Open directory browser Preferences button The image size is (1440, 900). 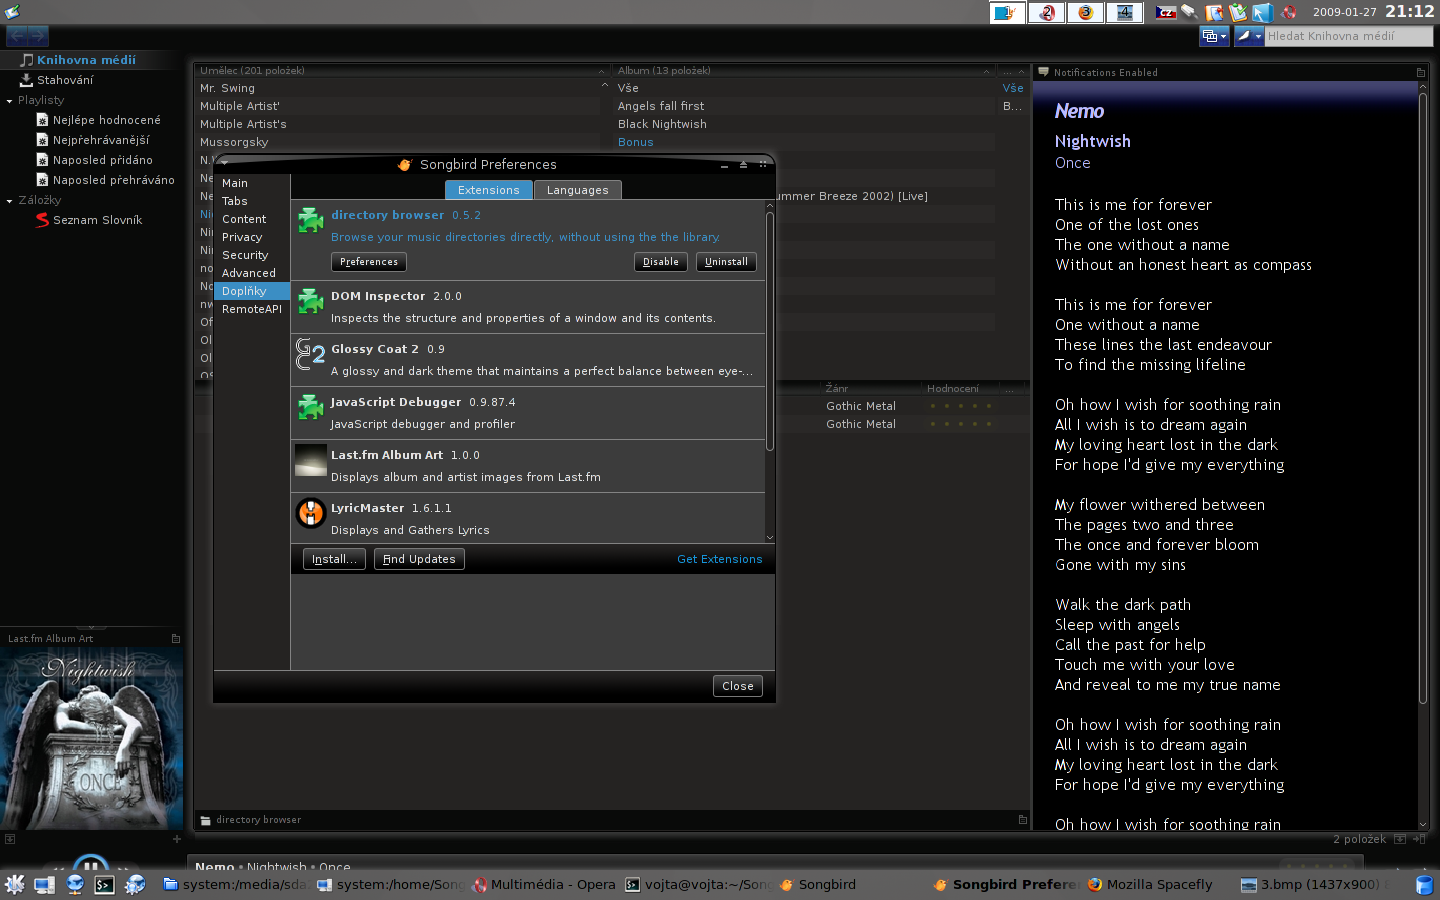[x=369, y=262]
